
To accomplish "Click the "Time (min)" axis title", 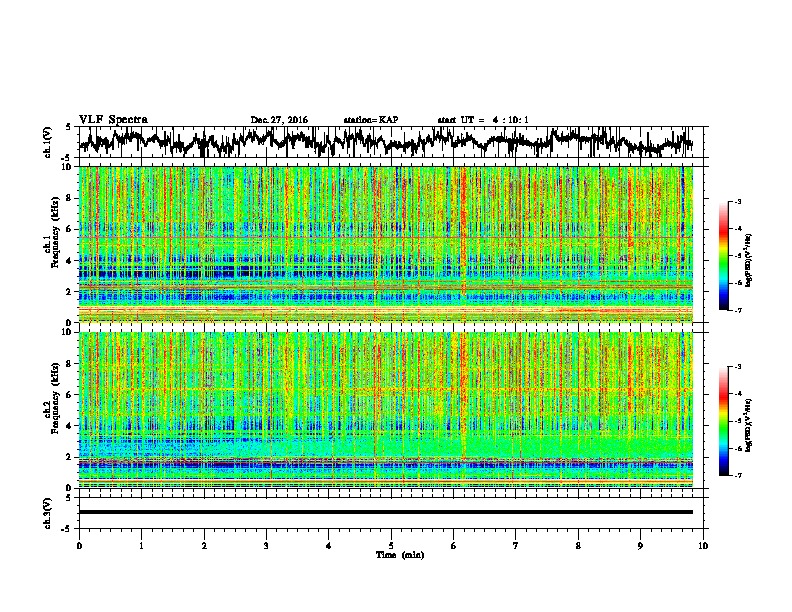I will tap(400, 555).
